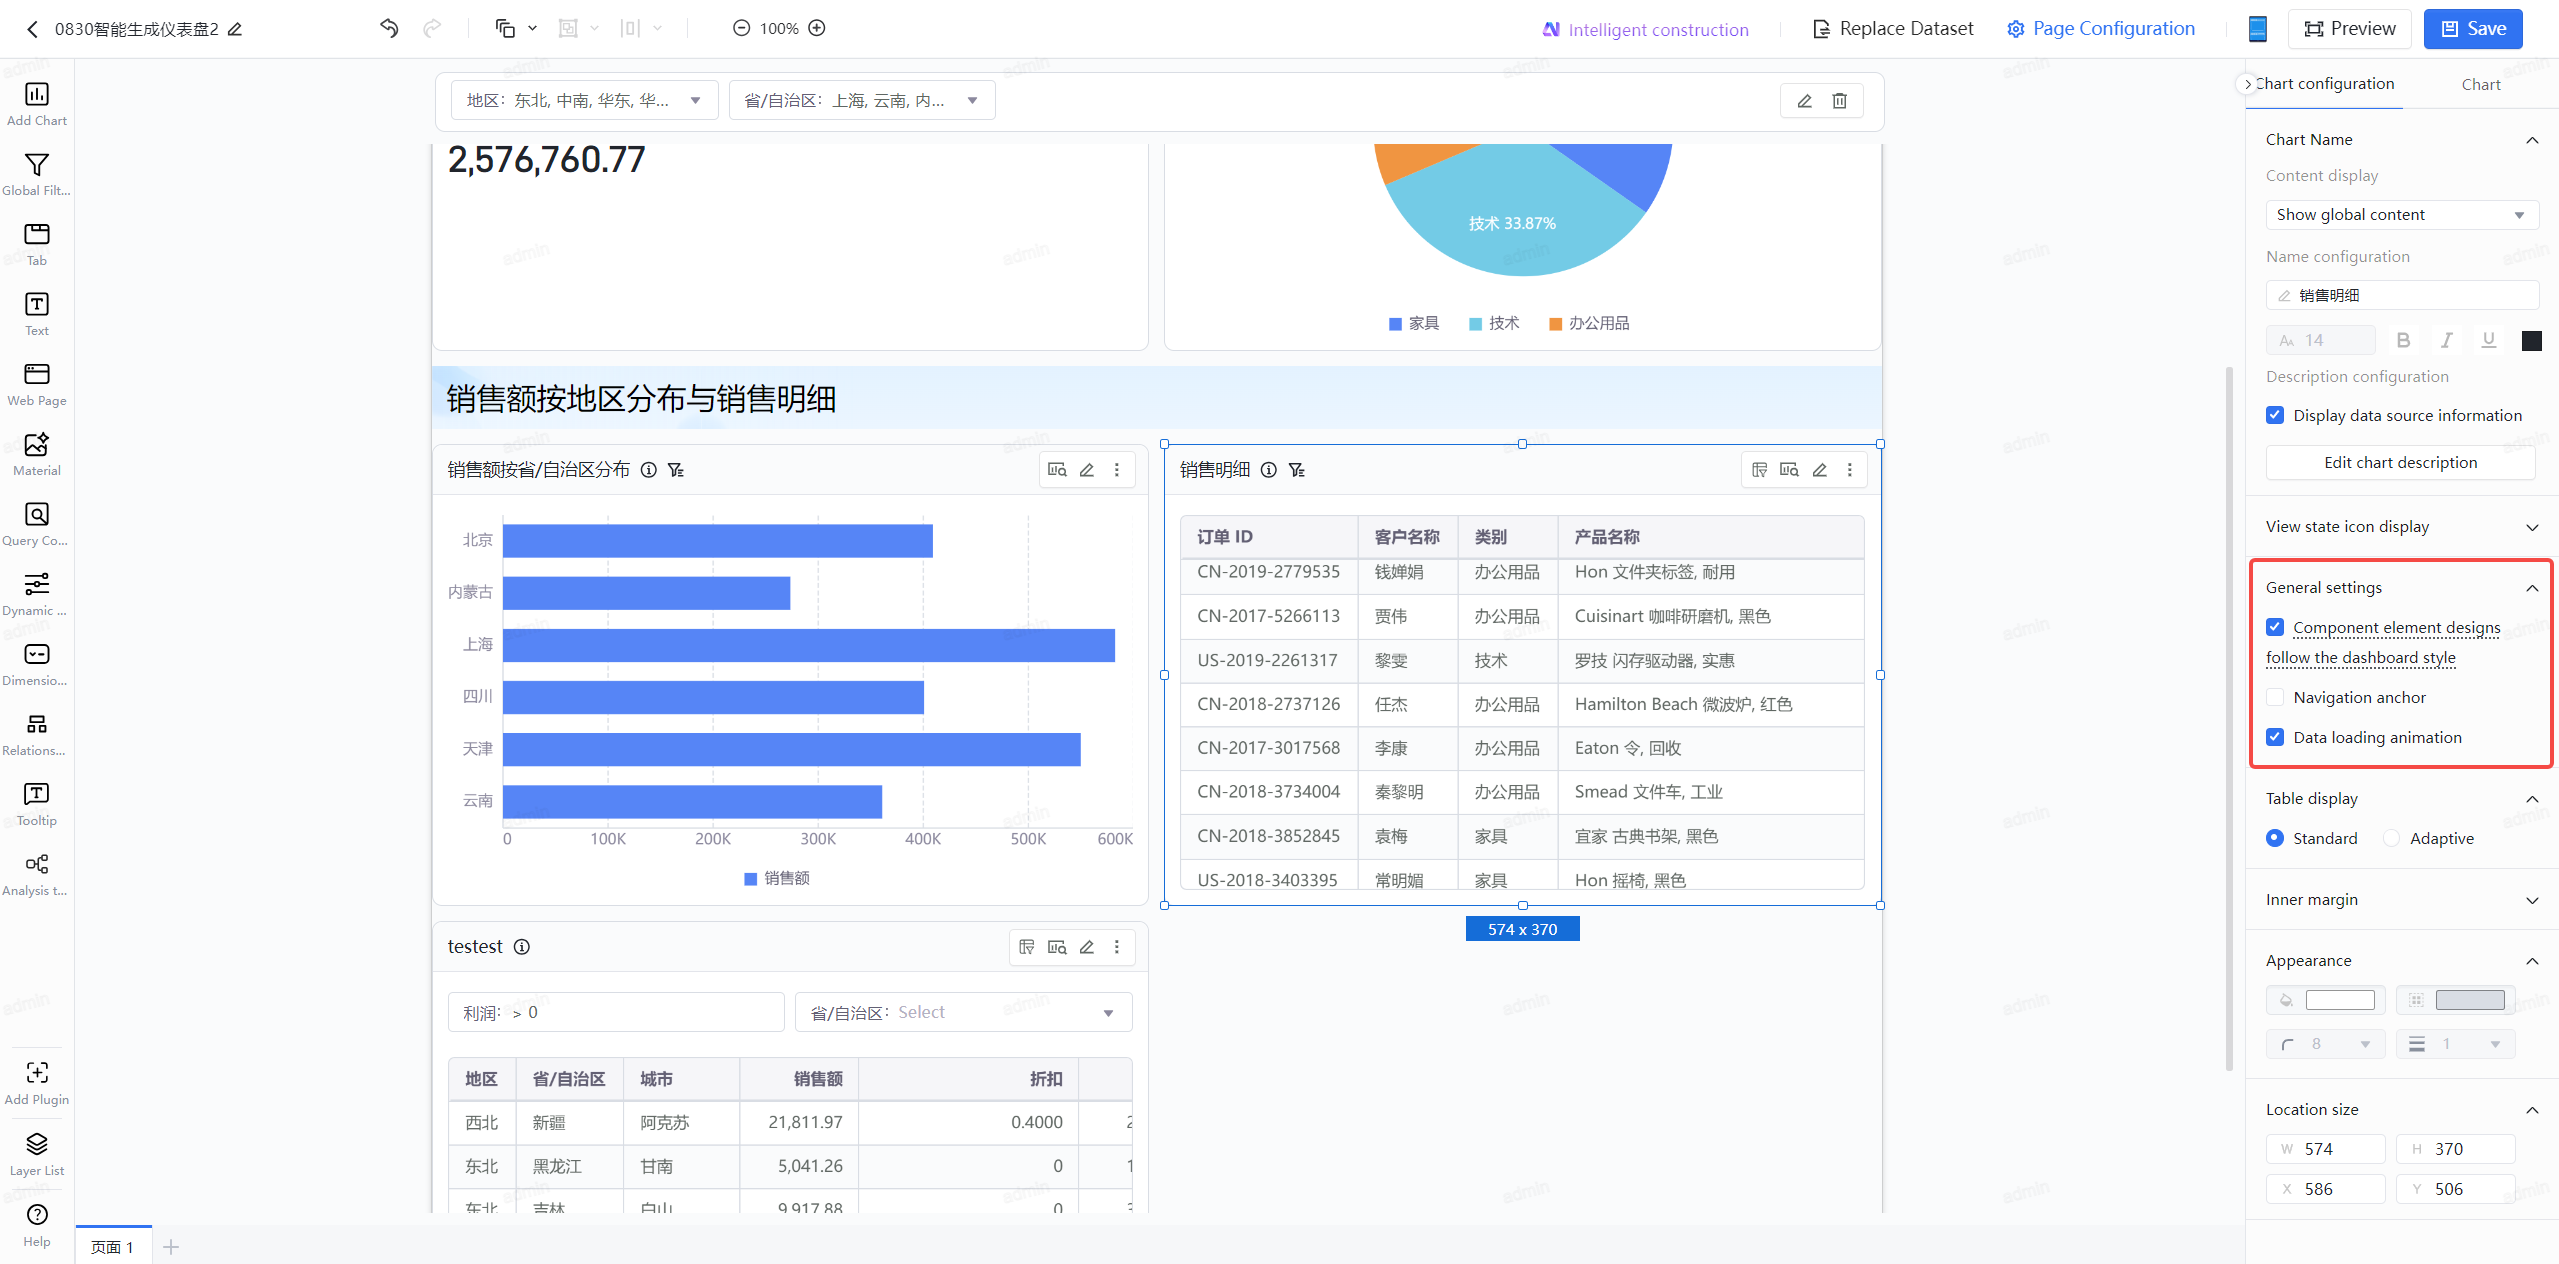The width and height of the screenshot is (2559, 1264).
Task: Click filter icon beside 销售明细 title
Action: [x=1297, y=470]
